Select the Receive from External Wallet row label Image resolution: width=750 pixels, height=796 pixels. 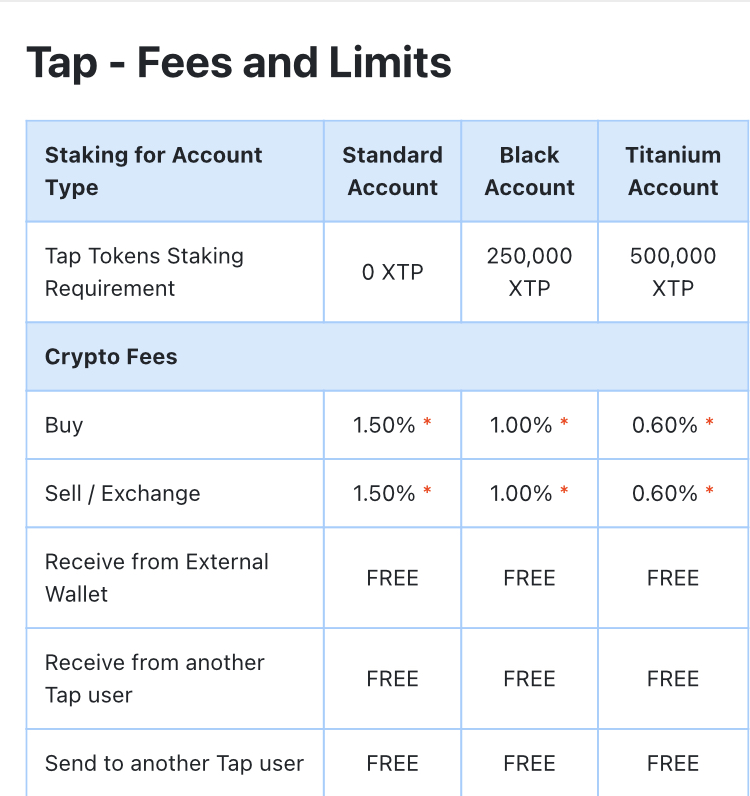[156, 578]
